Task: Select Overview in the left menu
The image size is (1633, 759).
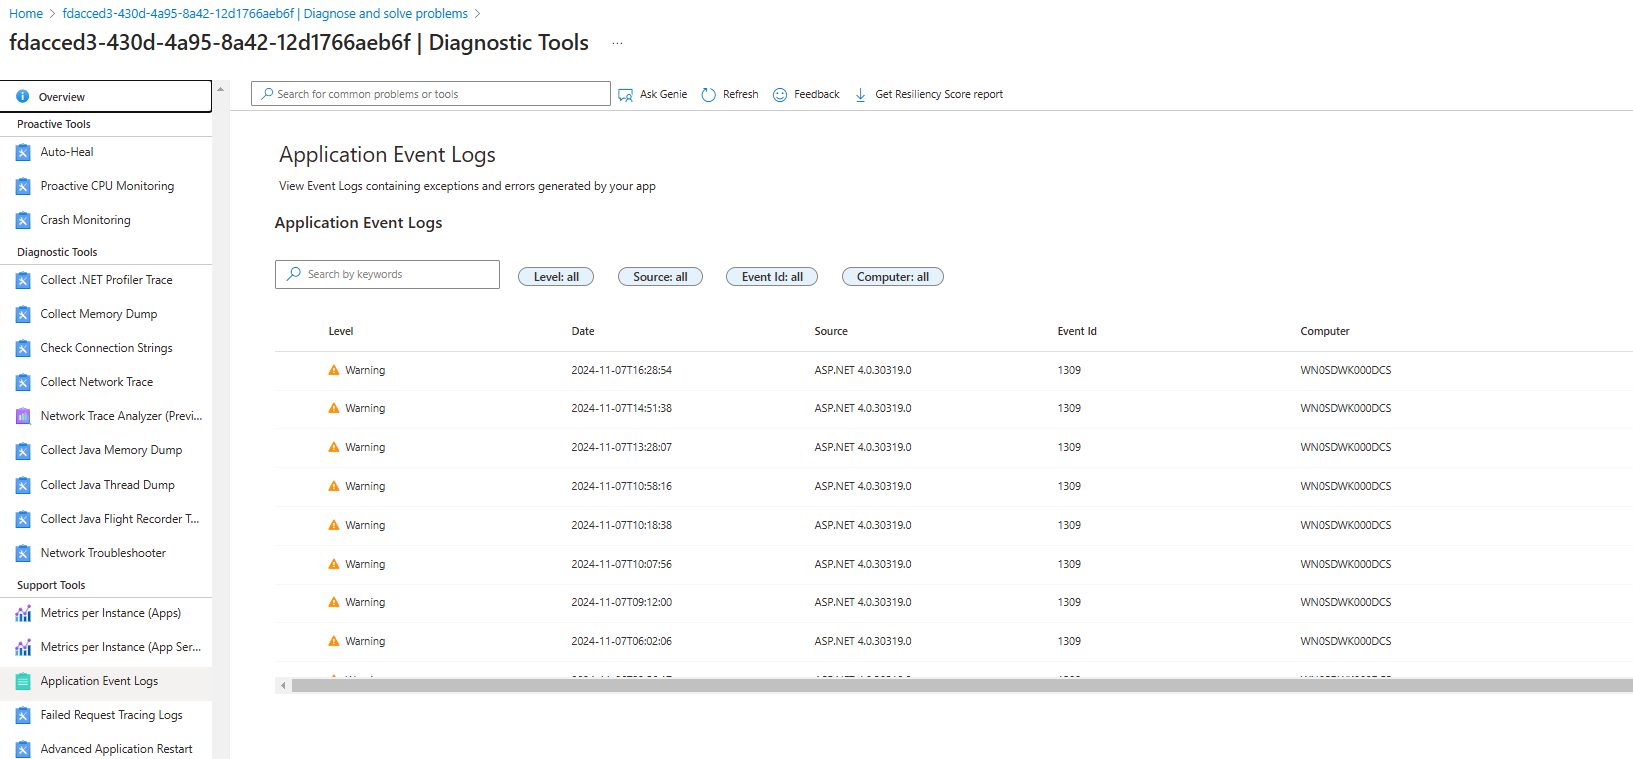Action: [62, 97]
